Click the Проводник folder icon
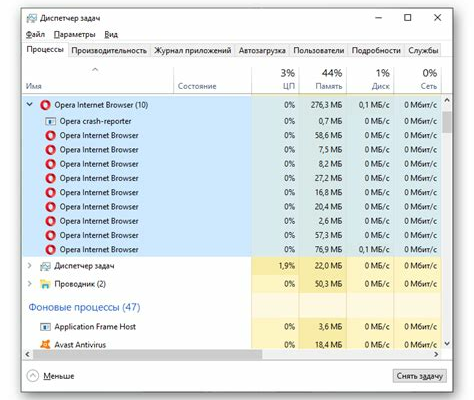This screenshot has height=400, width=474. click(45, 284)
